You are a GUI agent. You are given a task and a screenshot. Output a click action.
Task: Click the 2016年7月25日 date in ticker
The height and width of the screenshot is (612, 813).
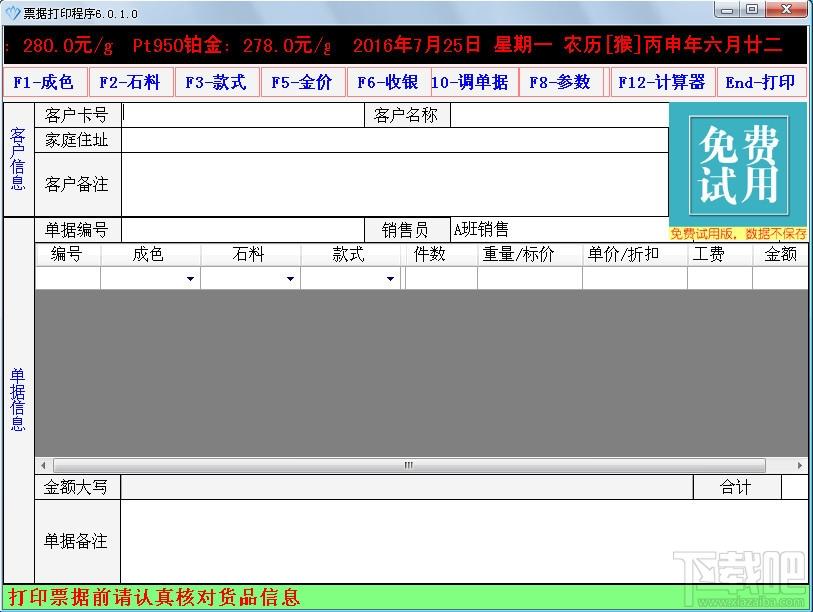(x=416, y=45)
